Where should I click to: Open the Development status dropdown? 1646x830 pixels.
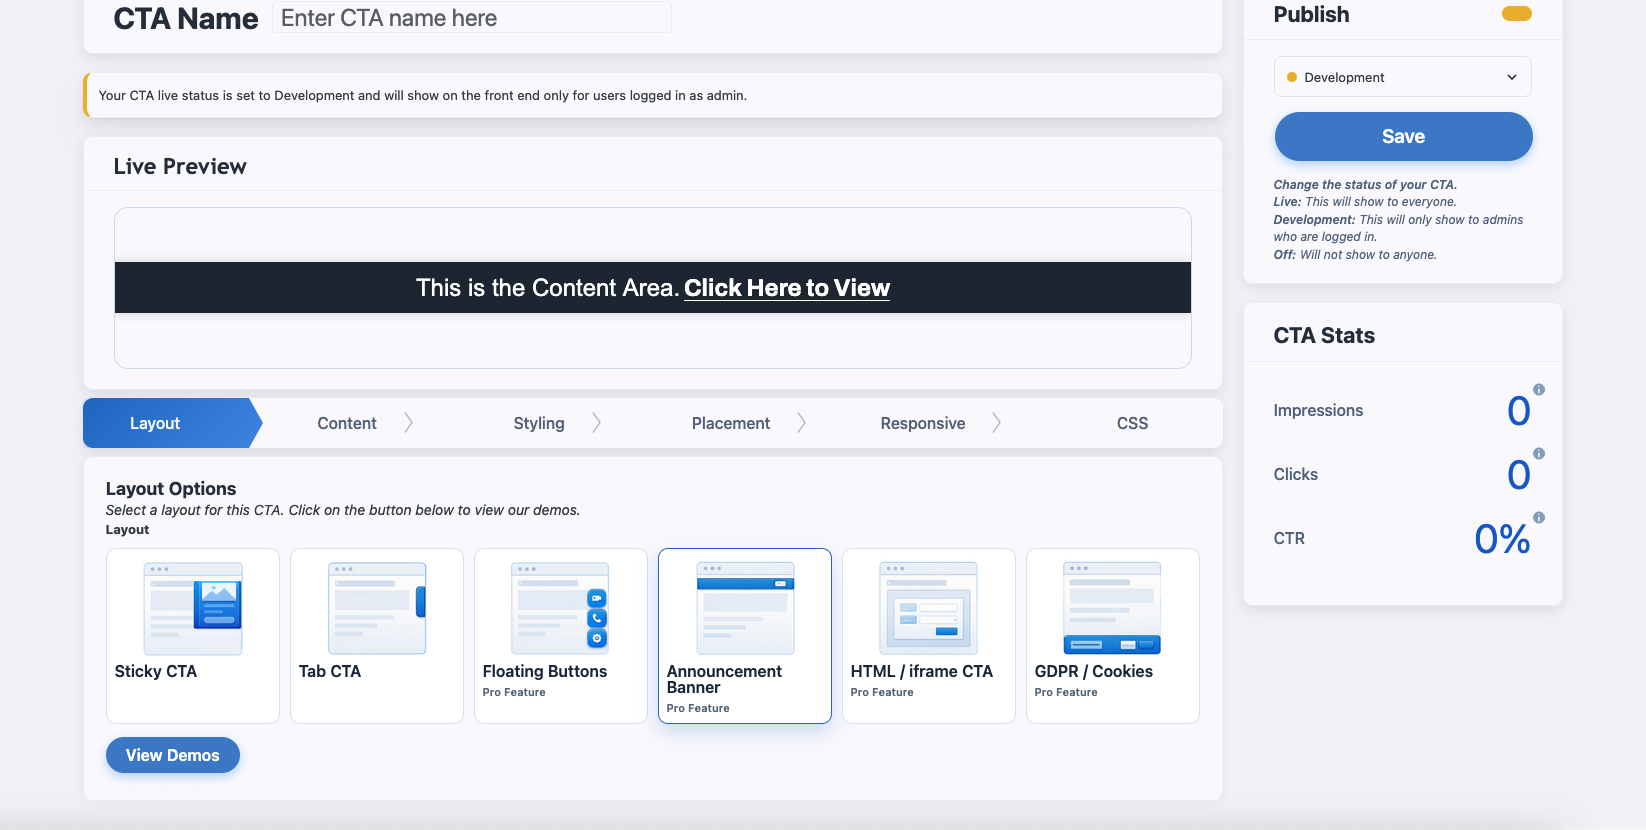click(1402, 77)
